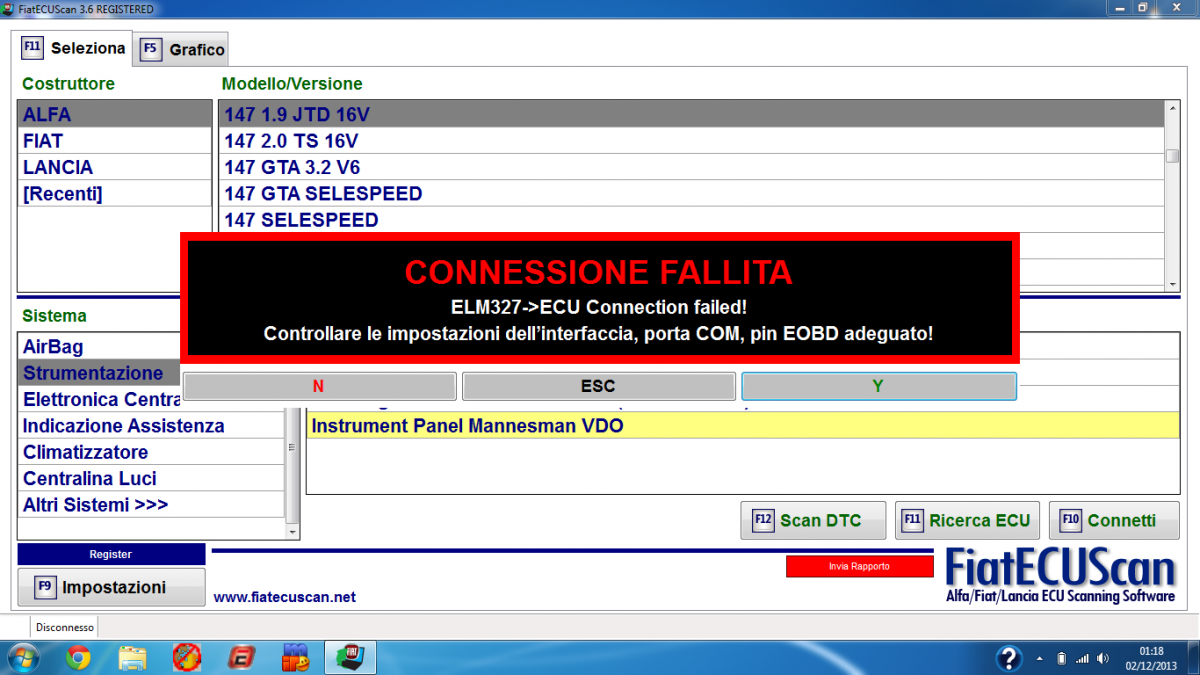Screen dimensions: 1200x675
Task: Open the Windows Start menu
Action: 22,657
